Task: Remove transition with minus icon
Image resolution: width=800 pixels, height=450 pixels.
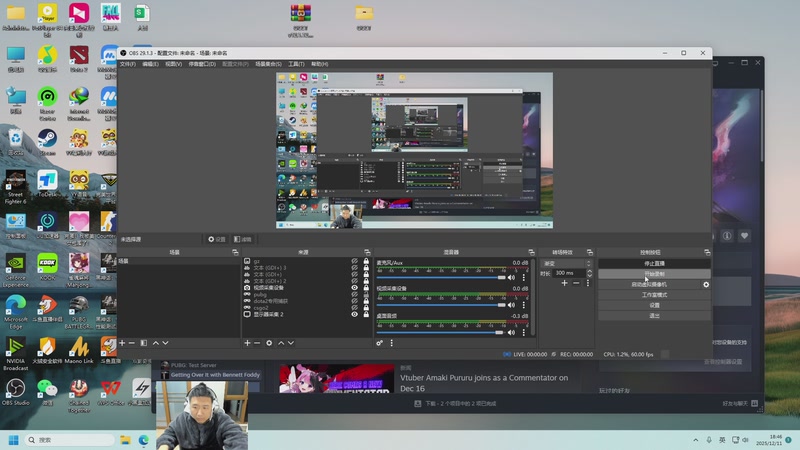Action: pyautogui.click(x=576, y=283)
